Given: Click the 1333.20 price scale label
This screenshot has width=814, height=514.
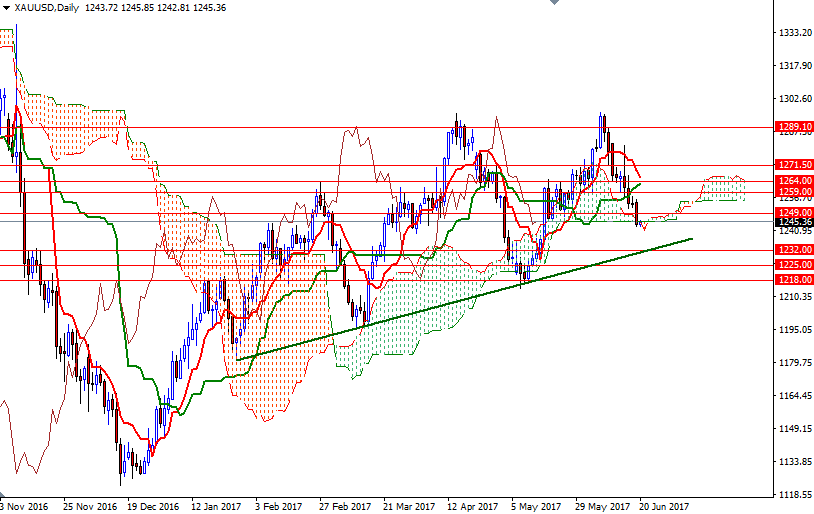Looking at the screenshot, I should click(x=796, y=33).
